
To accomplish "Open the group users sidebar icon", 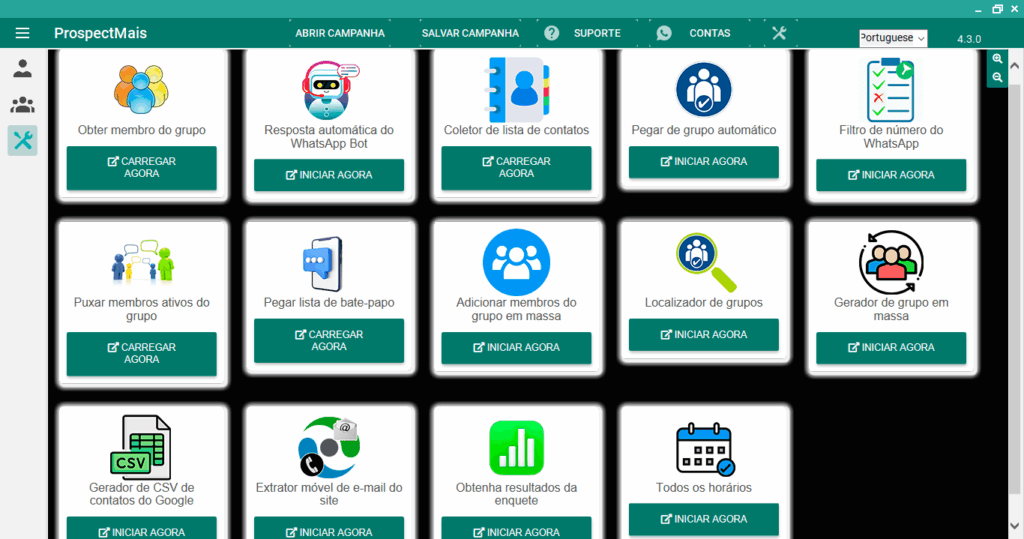I will point(22,105).
